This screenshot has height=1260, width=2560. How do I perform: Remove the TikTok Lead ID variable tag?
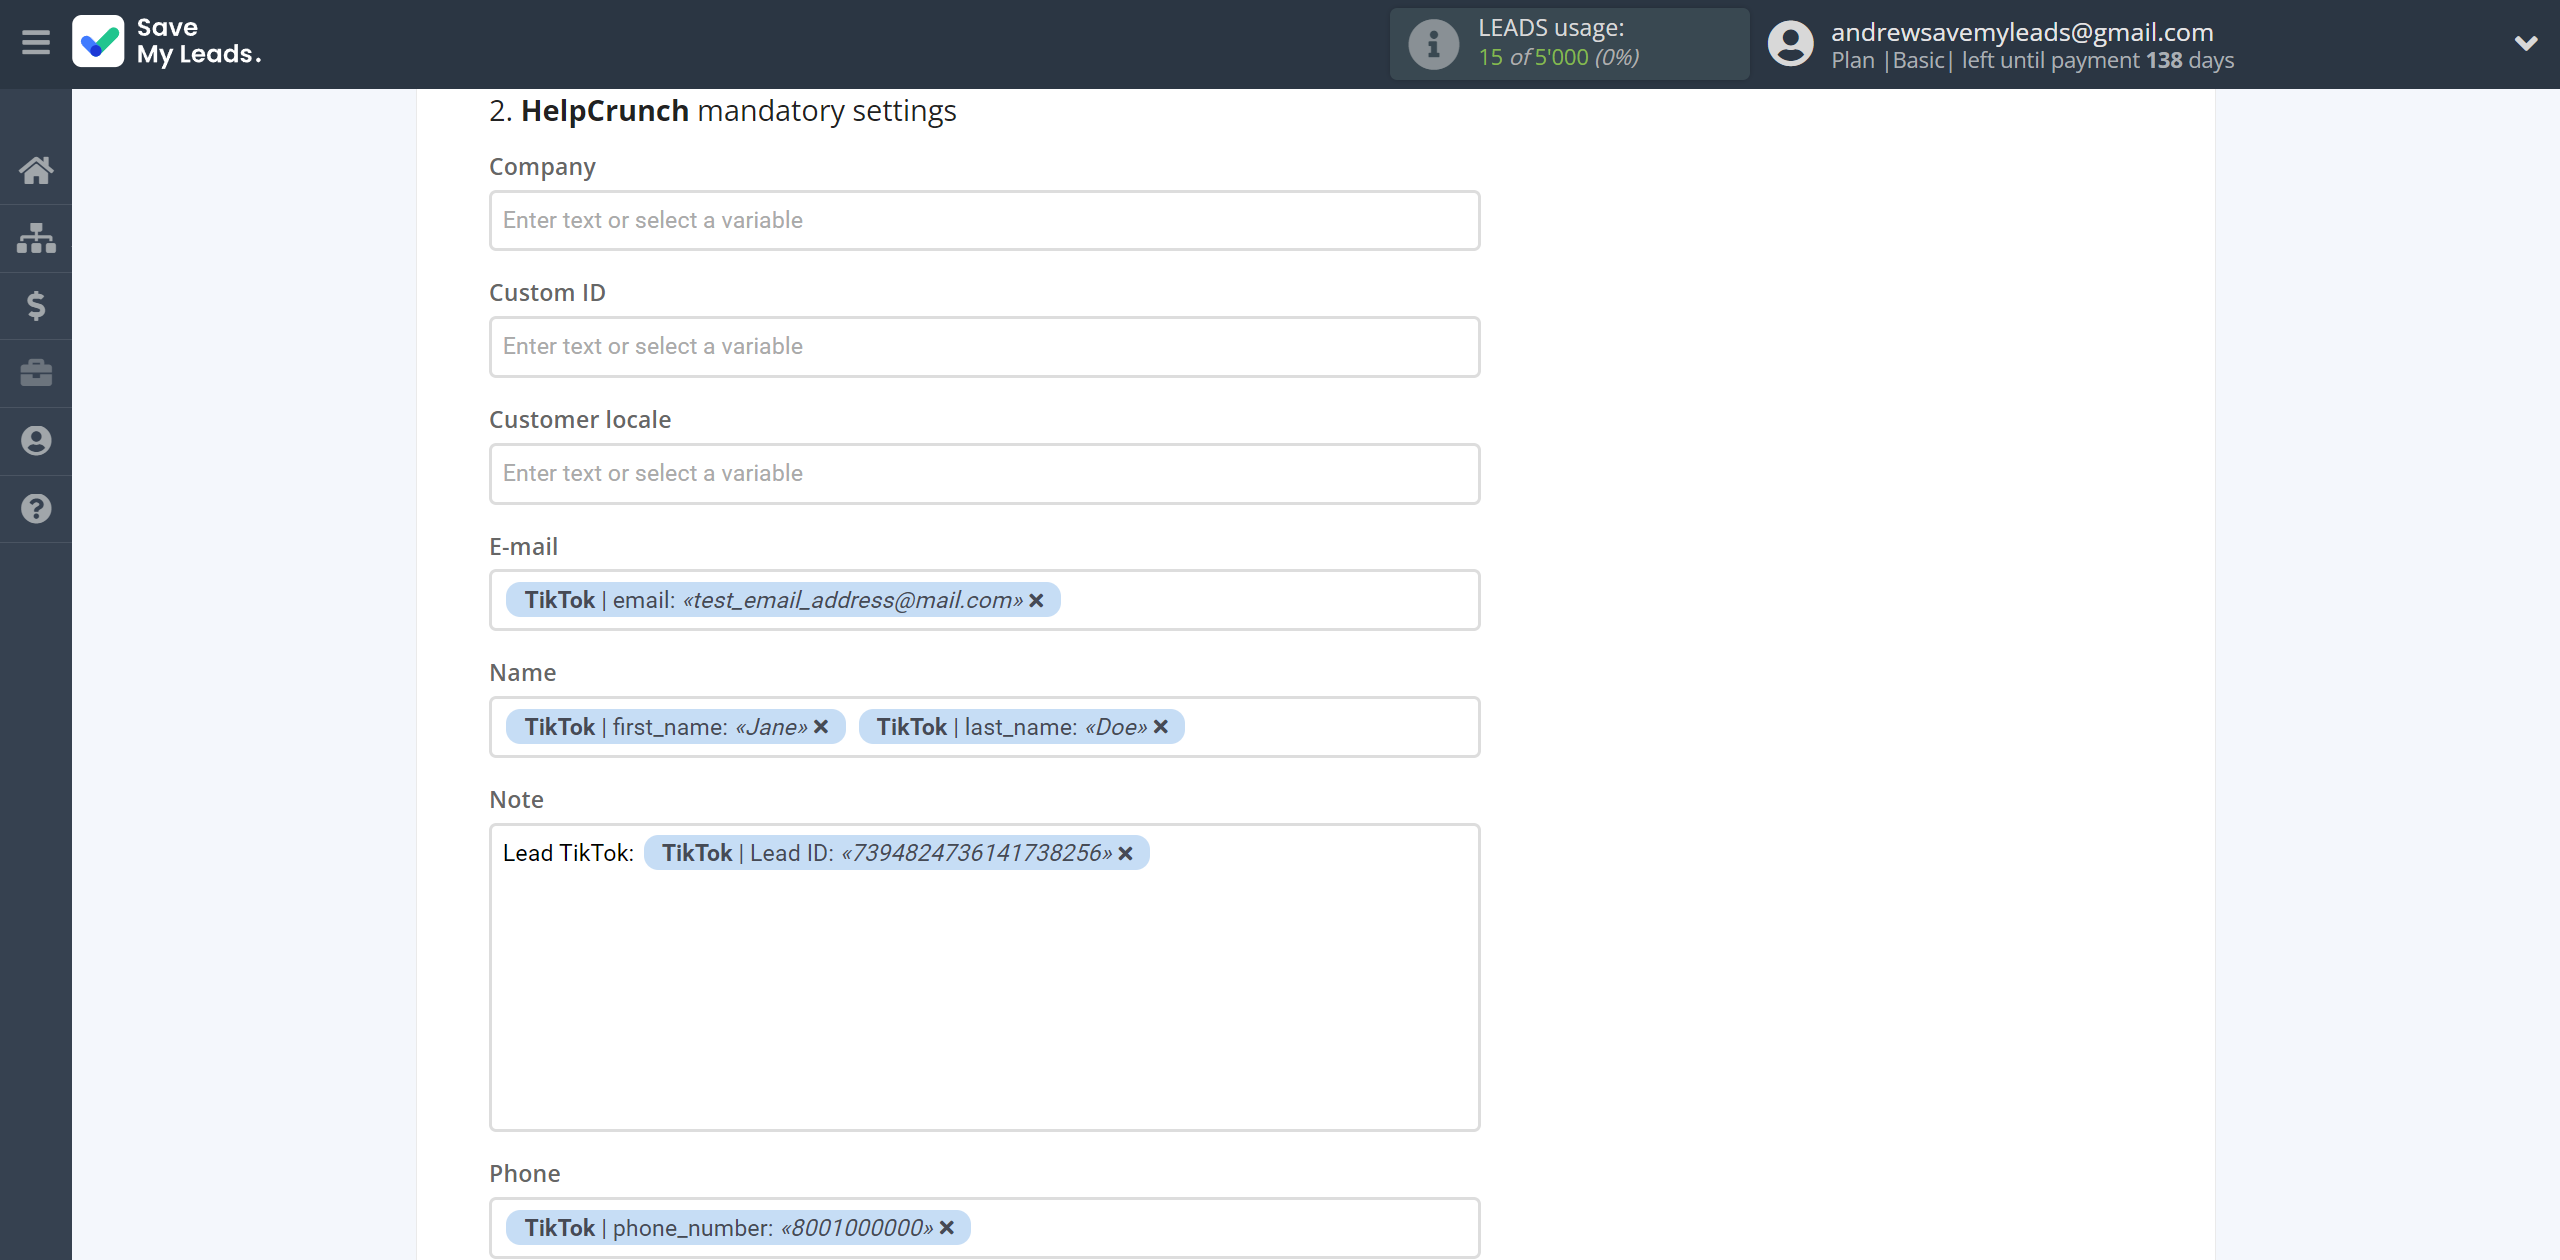1126,854
